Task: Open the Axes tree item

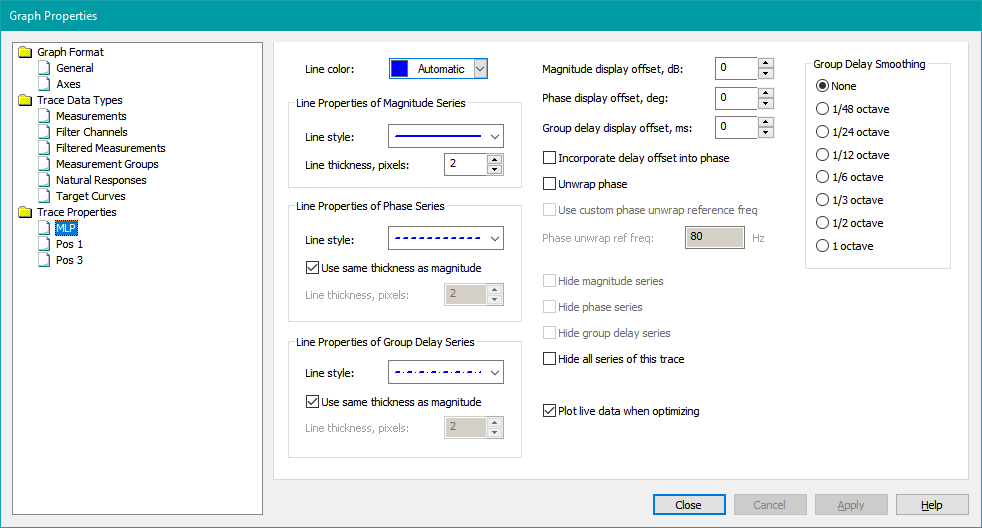Action: point(68,84)
